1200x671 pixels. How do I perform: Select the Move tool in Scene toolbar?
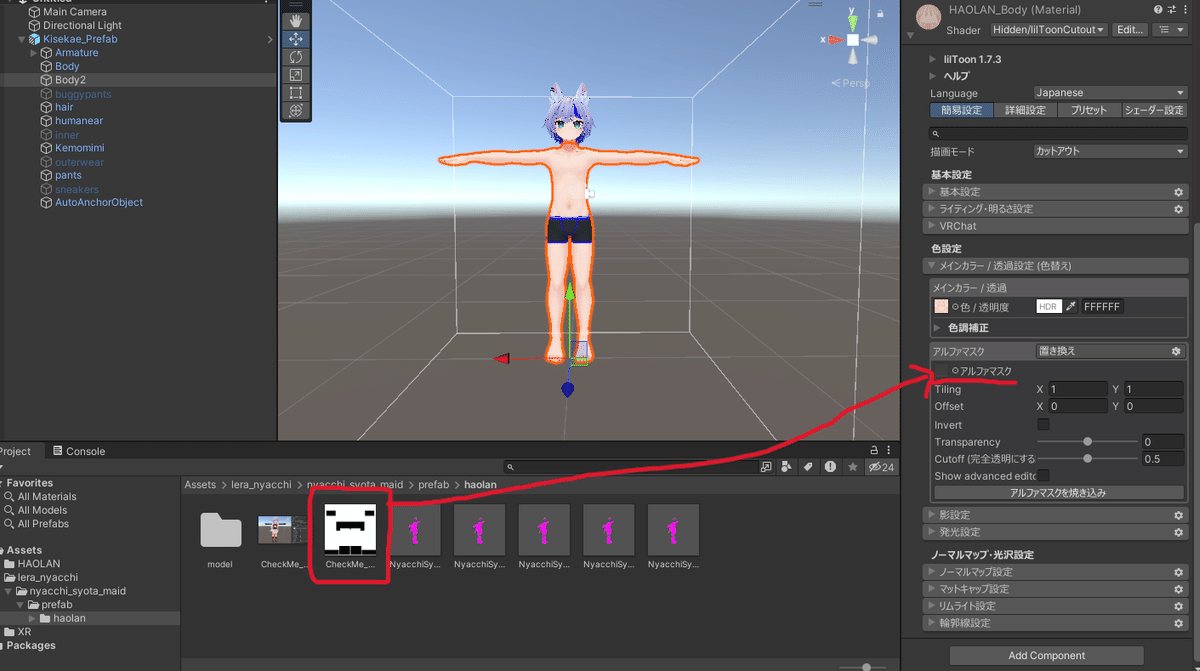pyautogui.click(x=297, y=39)
